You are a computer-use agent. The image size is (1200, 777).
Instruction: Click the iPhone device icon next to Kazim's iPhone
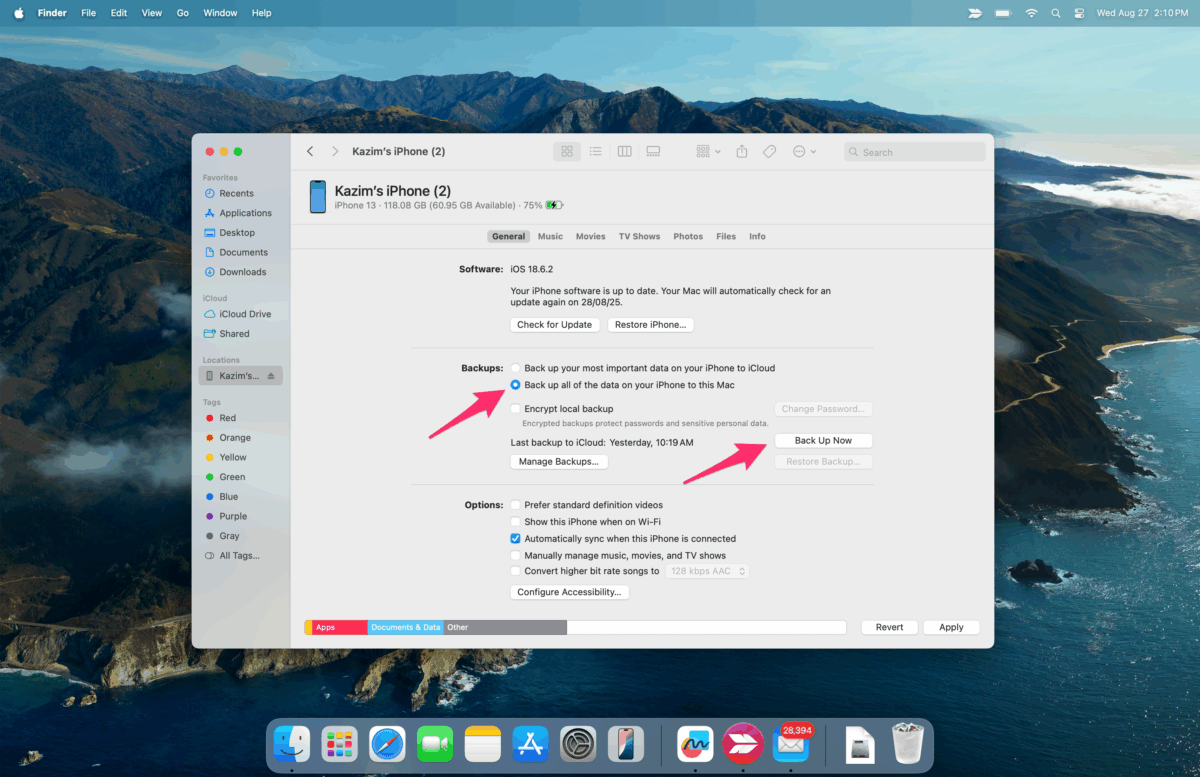click(x=317, y=196)
